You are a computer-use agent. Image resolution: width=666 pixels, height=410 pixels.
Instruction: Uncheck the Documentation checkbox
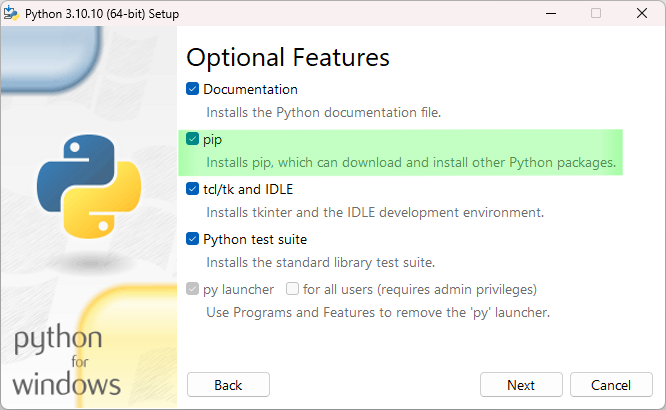192,89
